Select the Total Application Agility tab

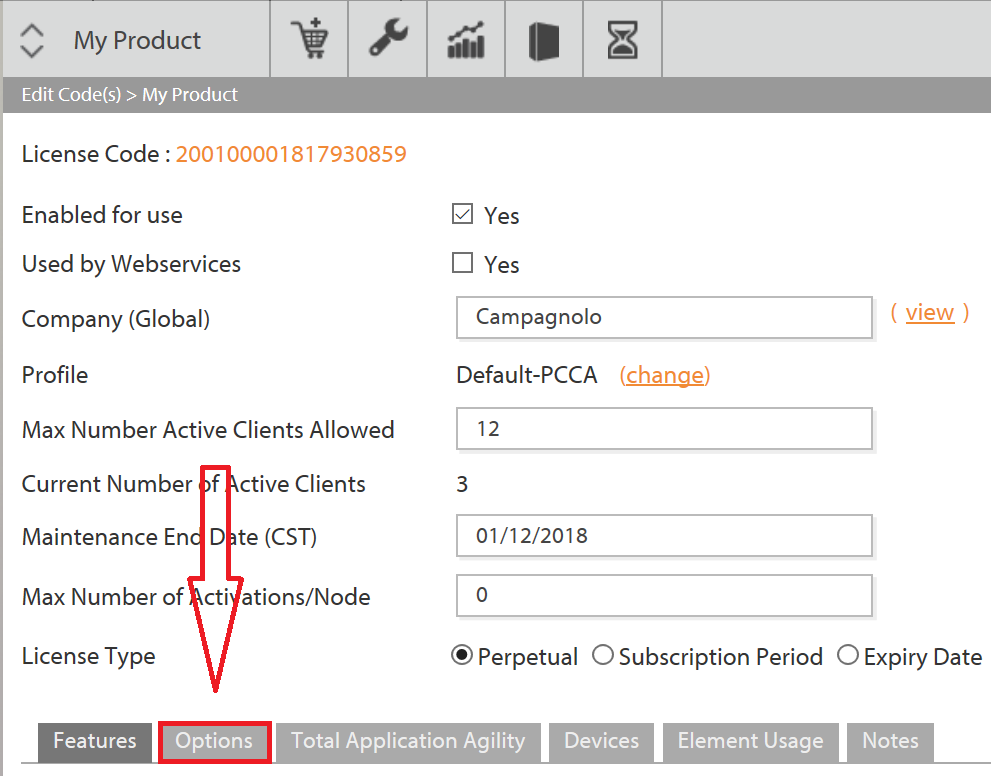pyautogui.click(x=407, y=741)
